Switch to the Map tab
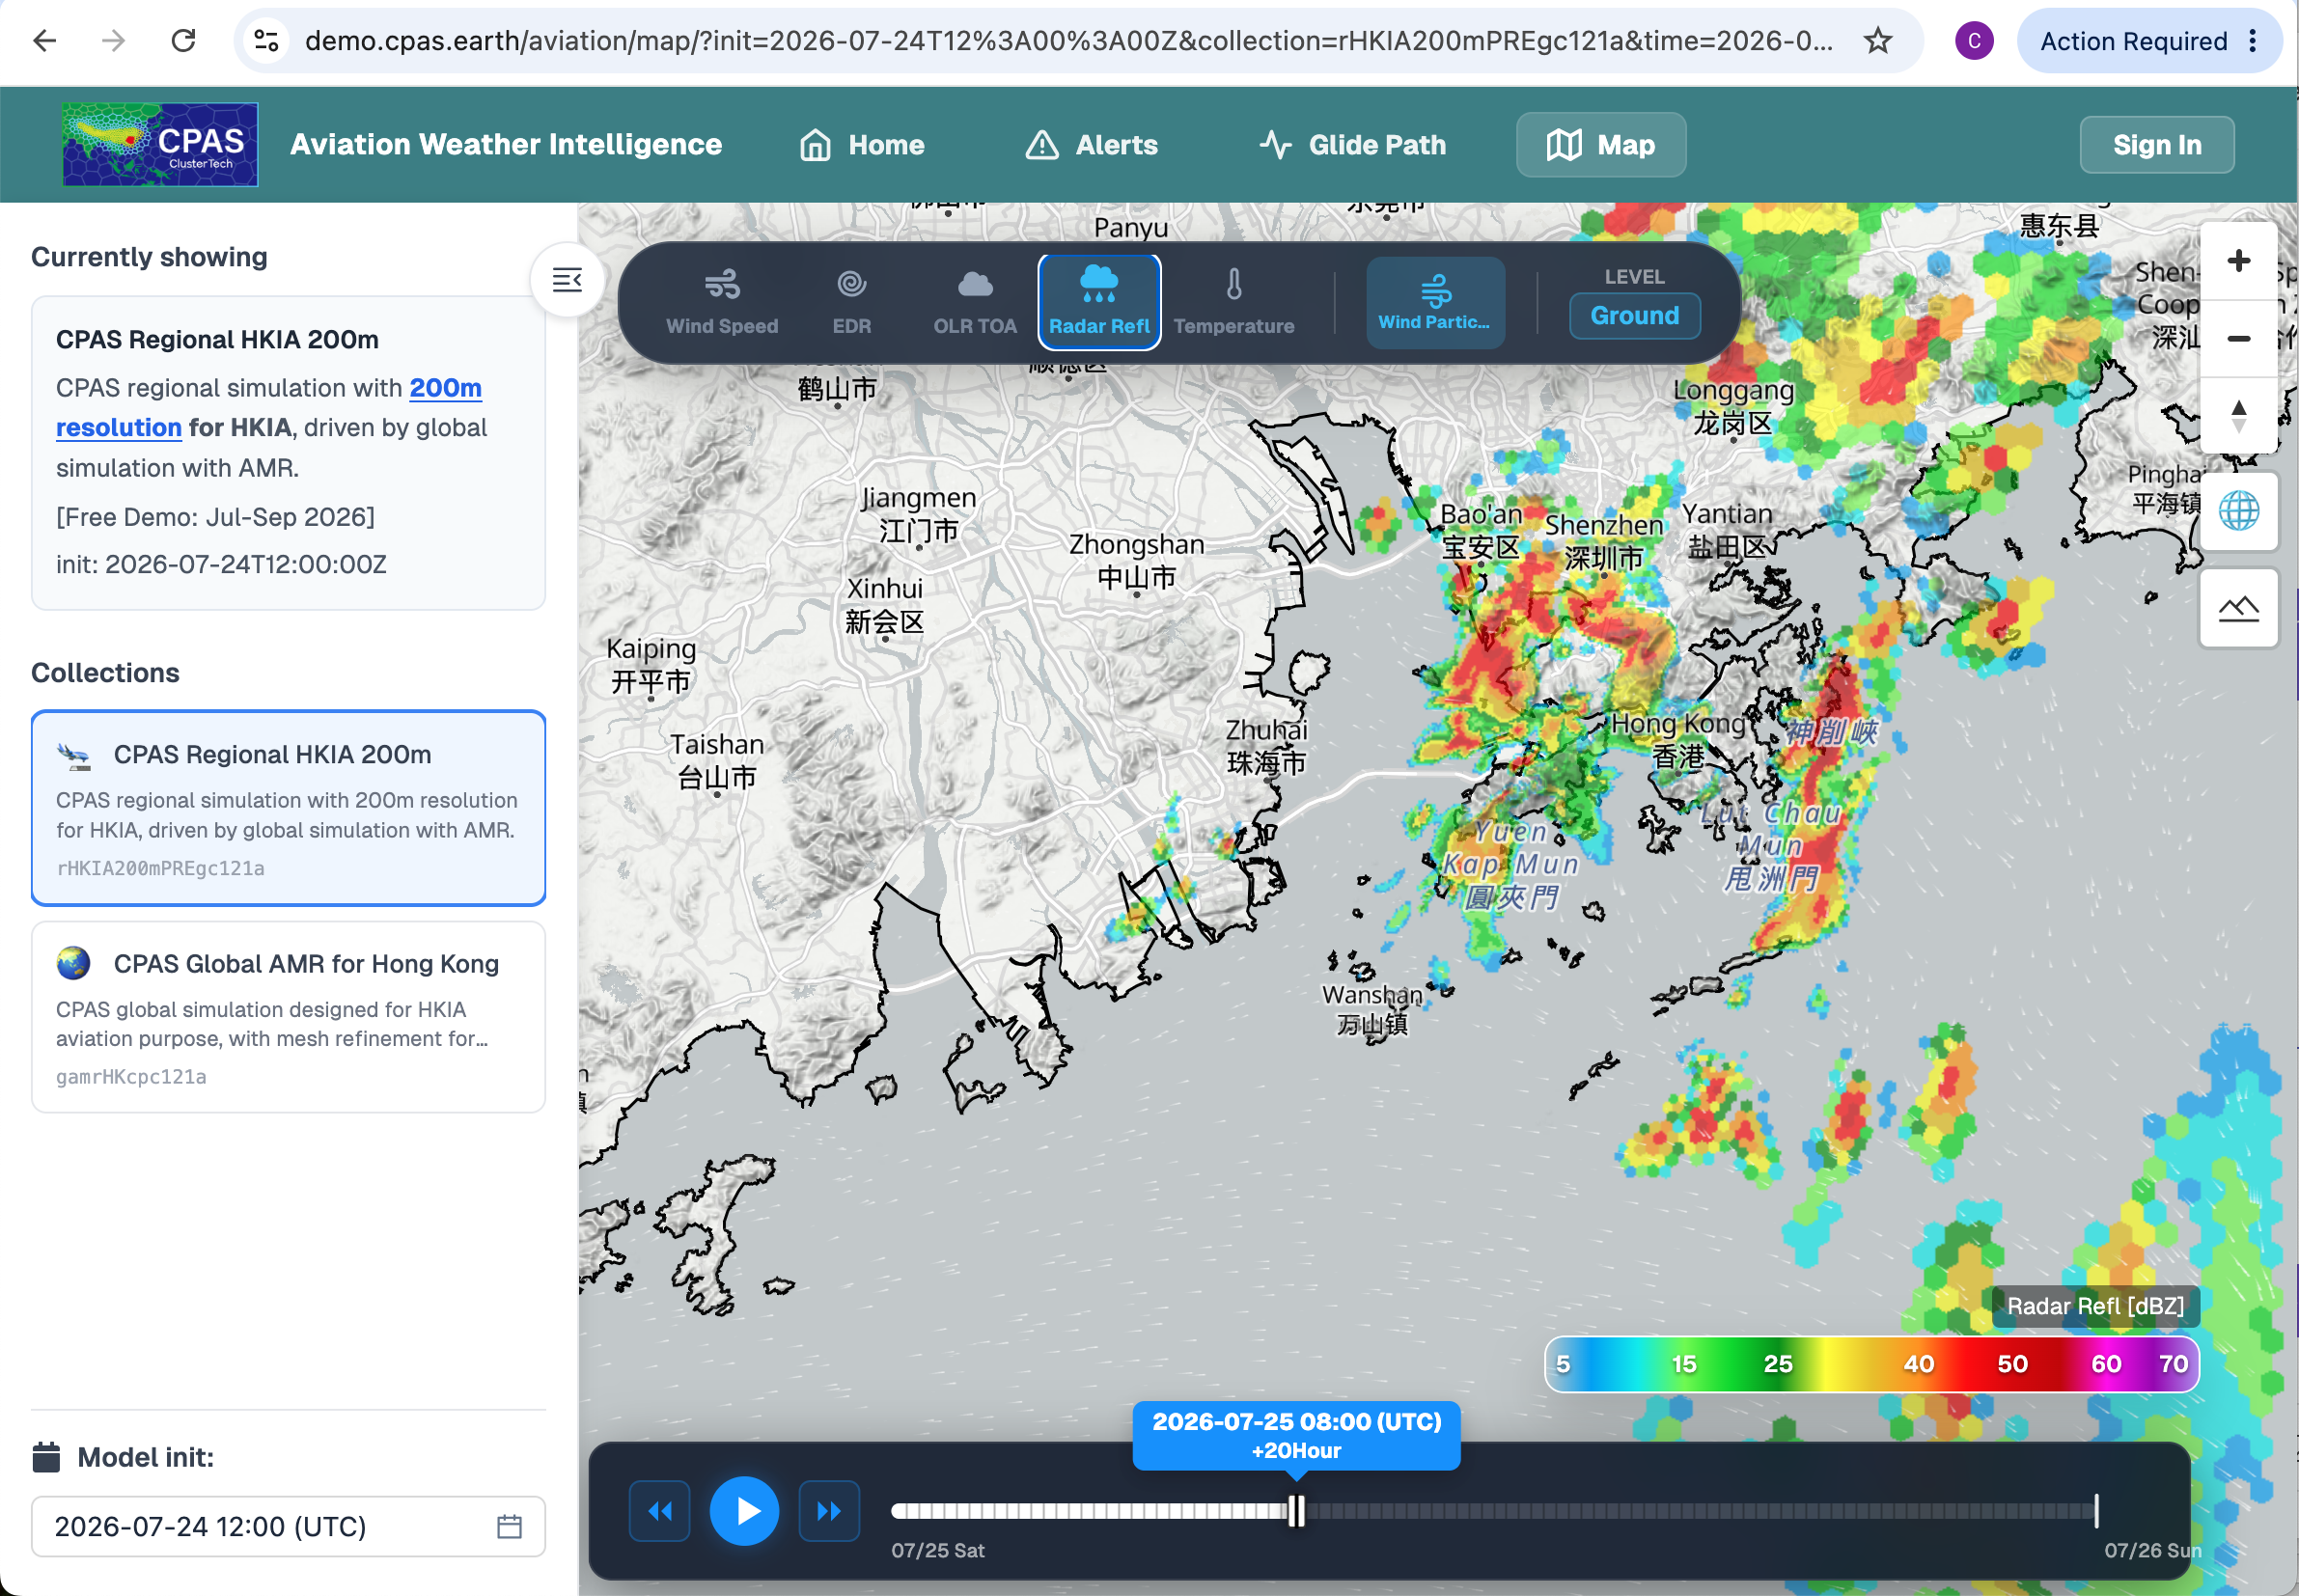 [1600, 145]
